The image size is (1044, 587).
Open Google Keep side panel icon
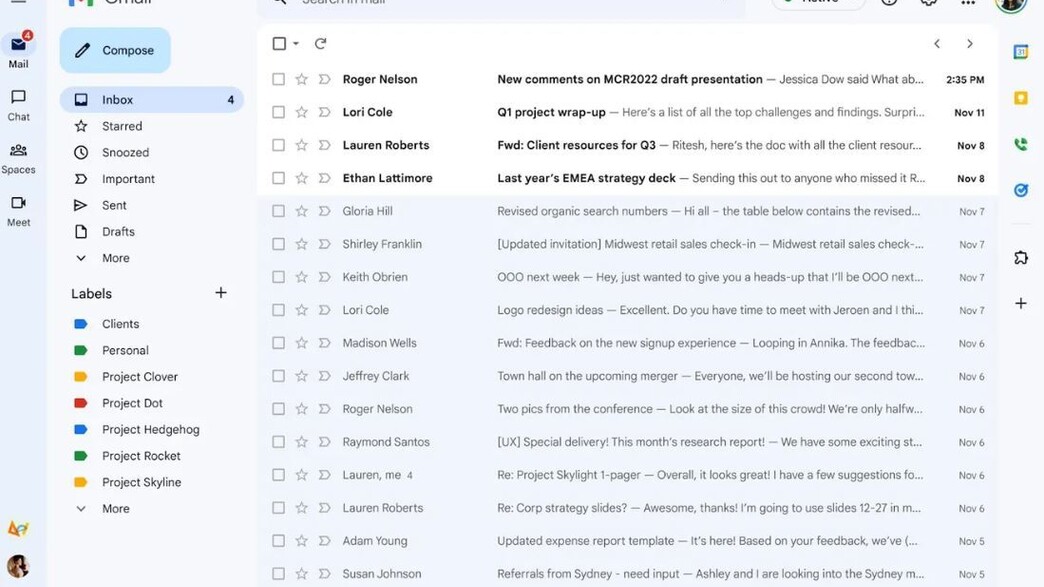(x=1020, y=98)
